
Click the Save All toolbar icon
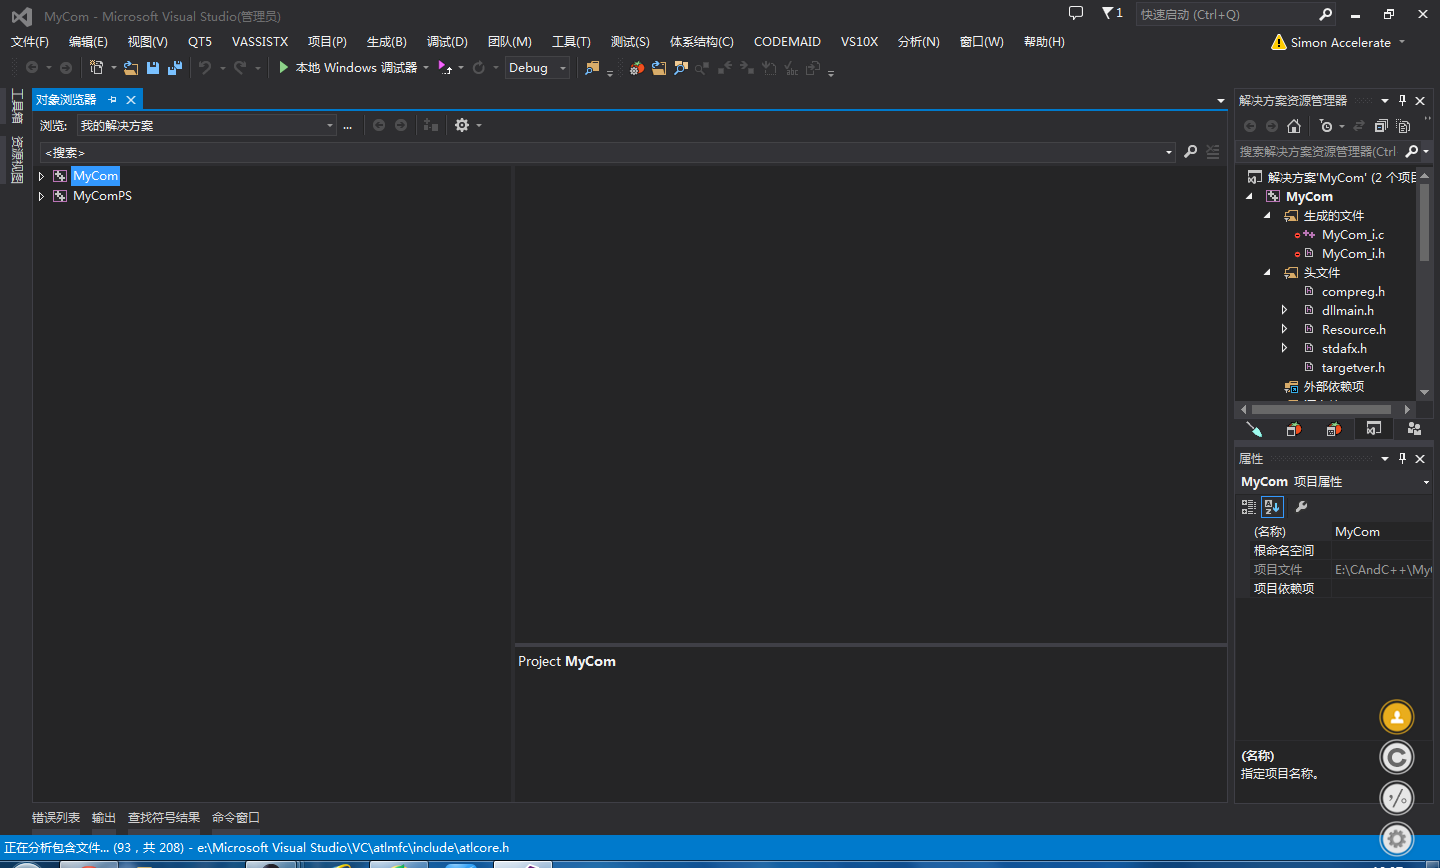click(175, 68)
